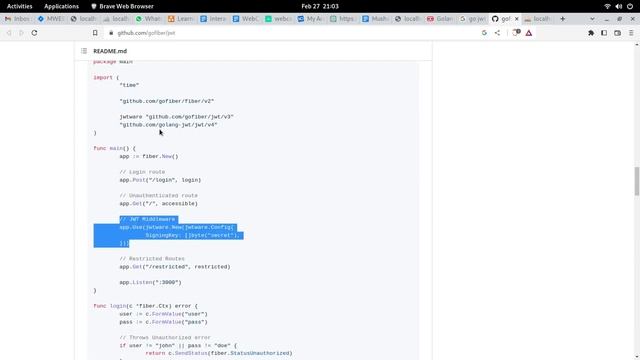The image size is (640, 360).
Task: Click the return c.SendStatus(fiber.StatusUnauthorized) line
Action: coord(219,353)
